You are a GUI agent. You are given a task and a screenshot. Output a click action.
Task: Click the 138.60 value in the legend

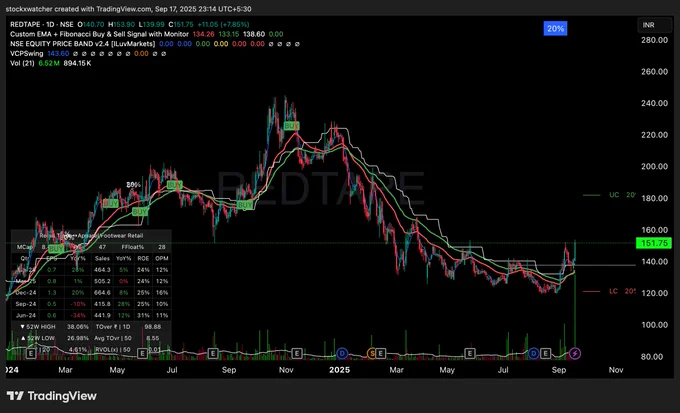[254, 34]
